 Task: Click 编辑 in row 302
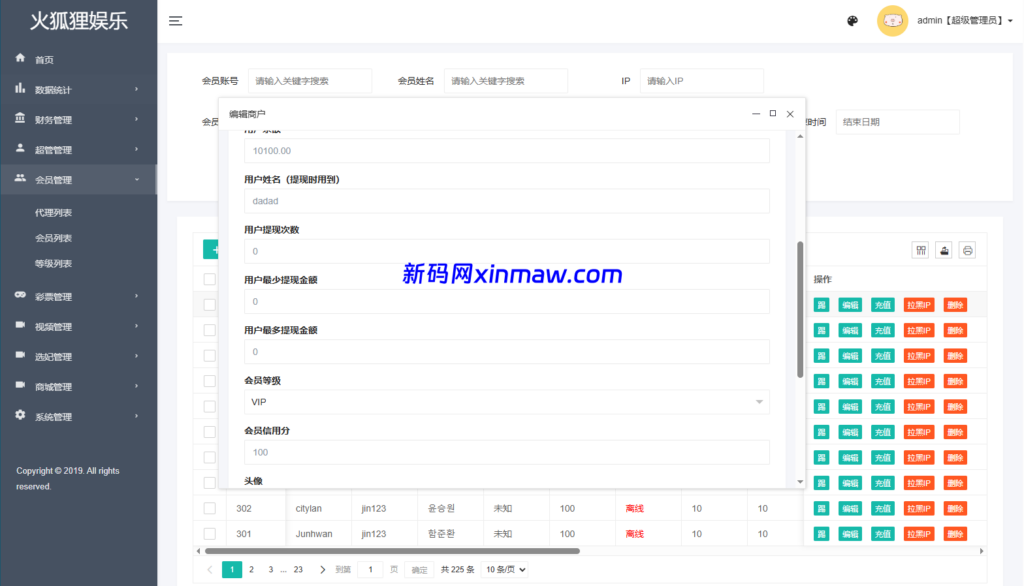point(850,508)
